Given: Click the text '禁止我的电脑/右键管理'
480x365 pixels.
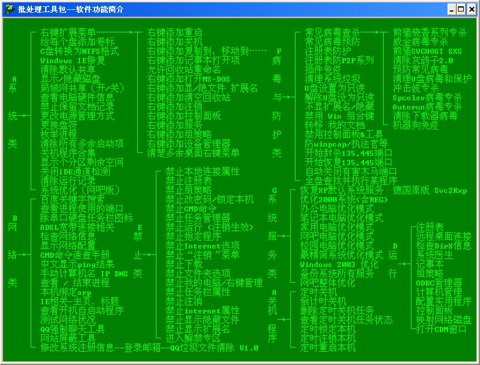Looking at the screenshot, I should [214, 283].
